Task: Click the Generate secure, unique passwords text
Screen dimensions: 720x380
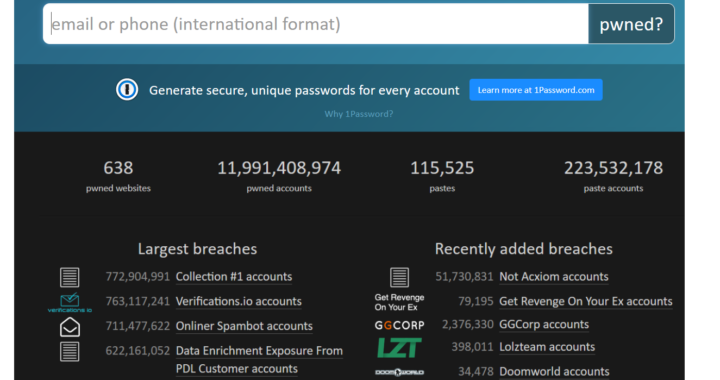Action: pos(304,90)
